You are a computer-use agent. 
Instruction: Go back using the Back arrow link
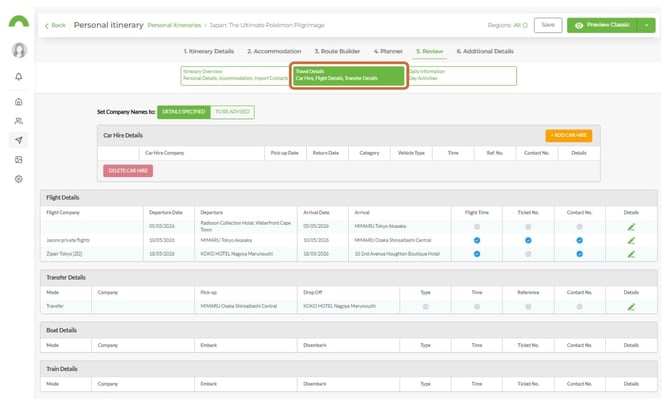(x=55, y=25)
